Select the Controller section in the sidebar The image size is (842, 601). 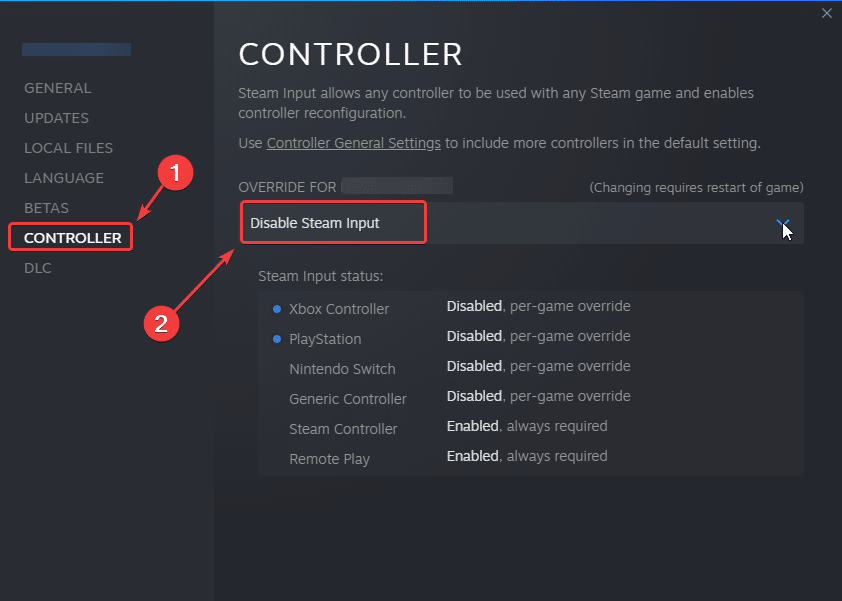click(x=72, y=238)
